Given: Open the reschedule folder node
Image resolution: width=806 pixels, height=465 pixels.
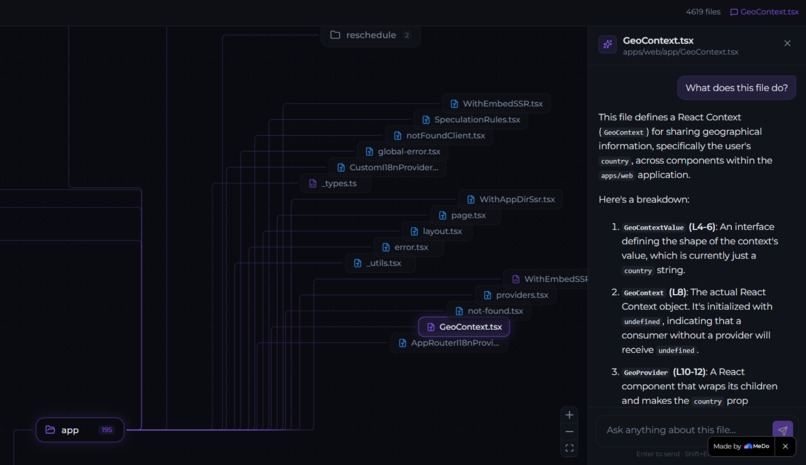Looking at the screenshot, I should pyautogui.click(x=371, y=35).
